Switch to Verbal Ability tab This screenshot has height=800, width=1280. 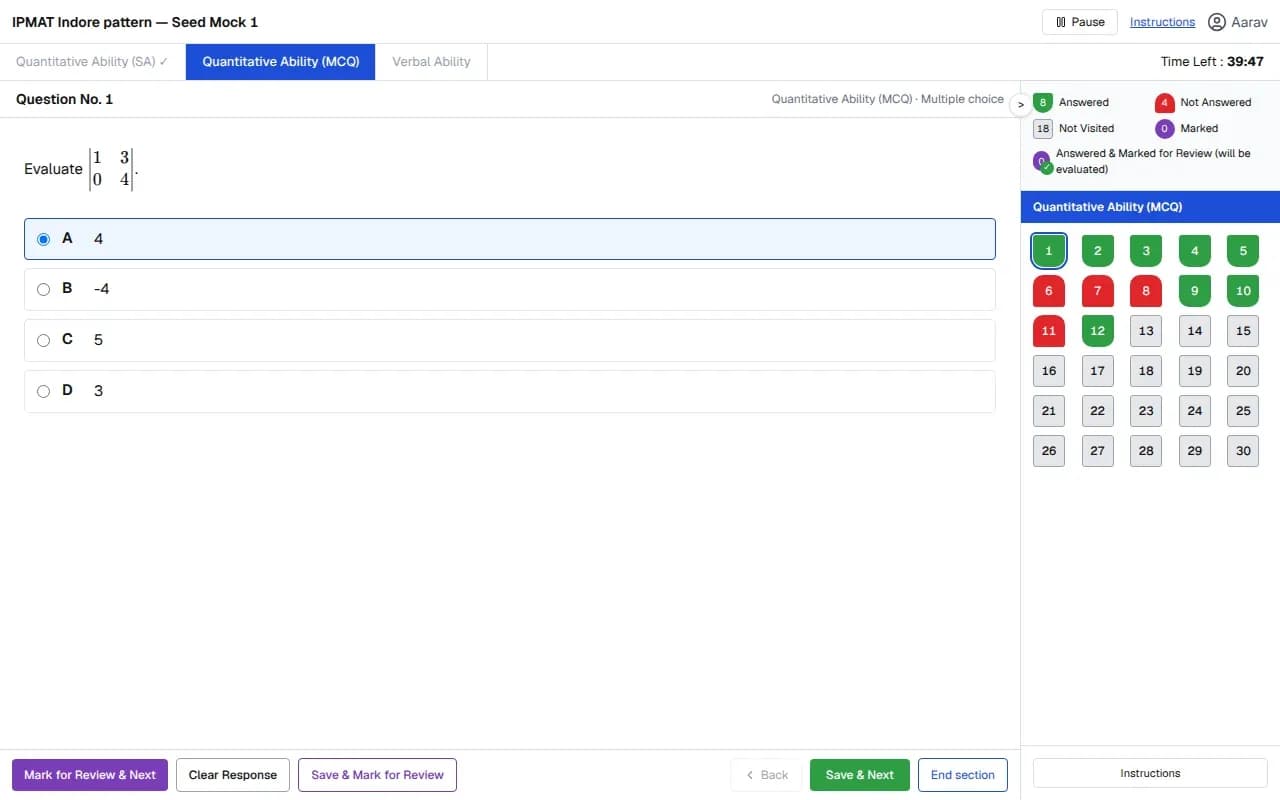(431, 62)
